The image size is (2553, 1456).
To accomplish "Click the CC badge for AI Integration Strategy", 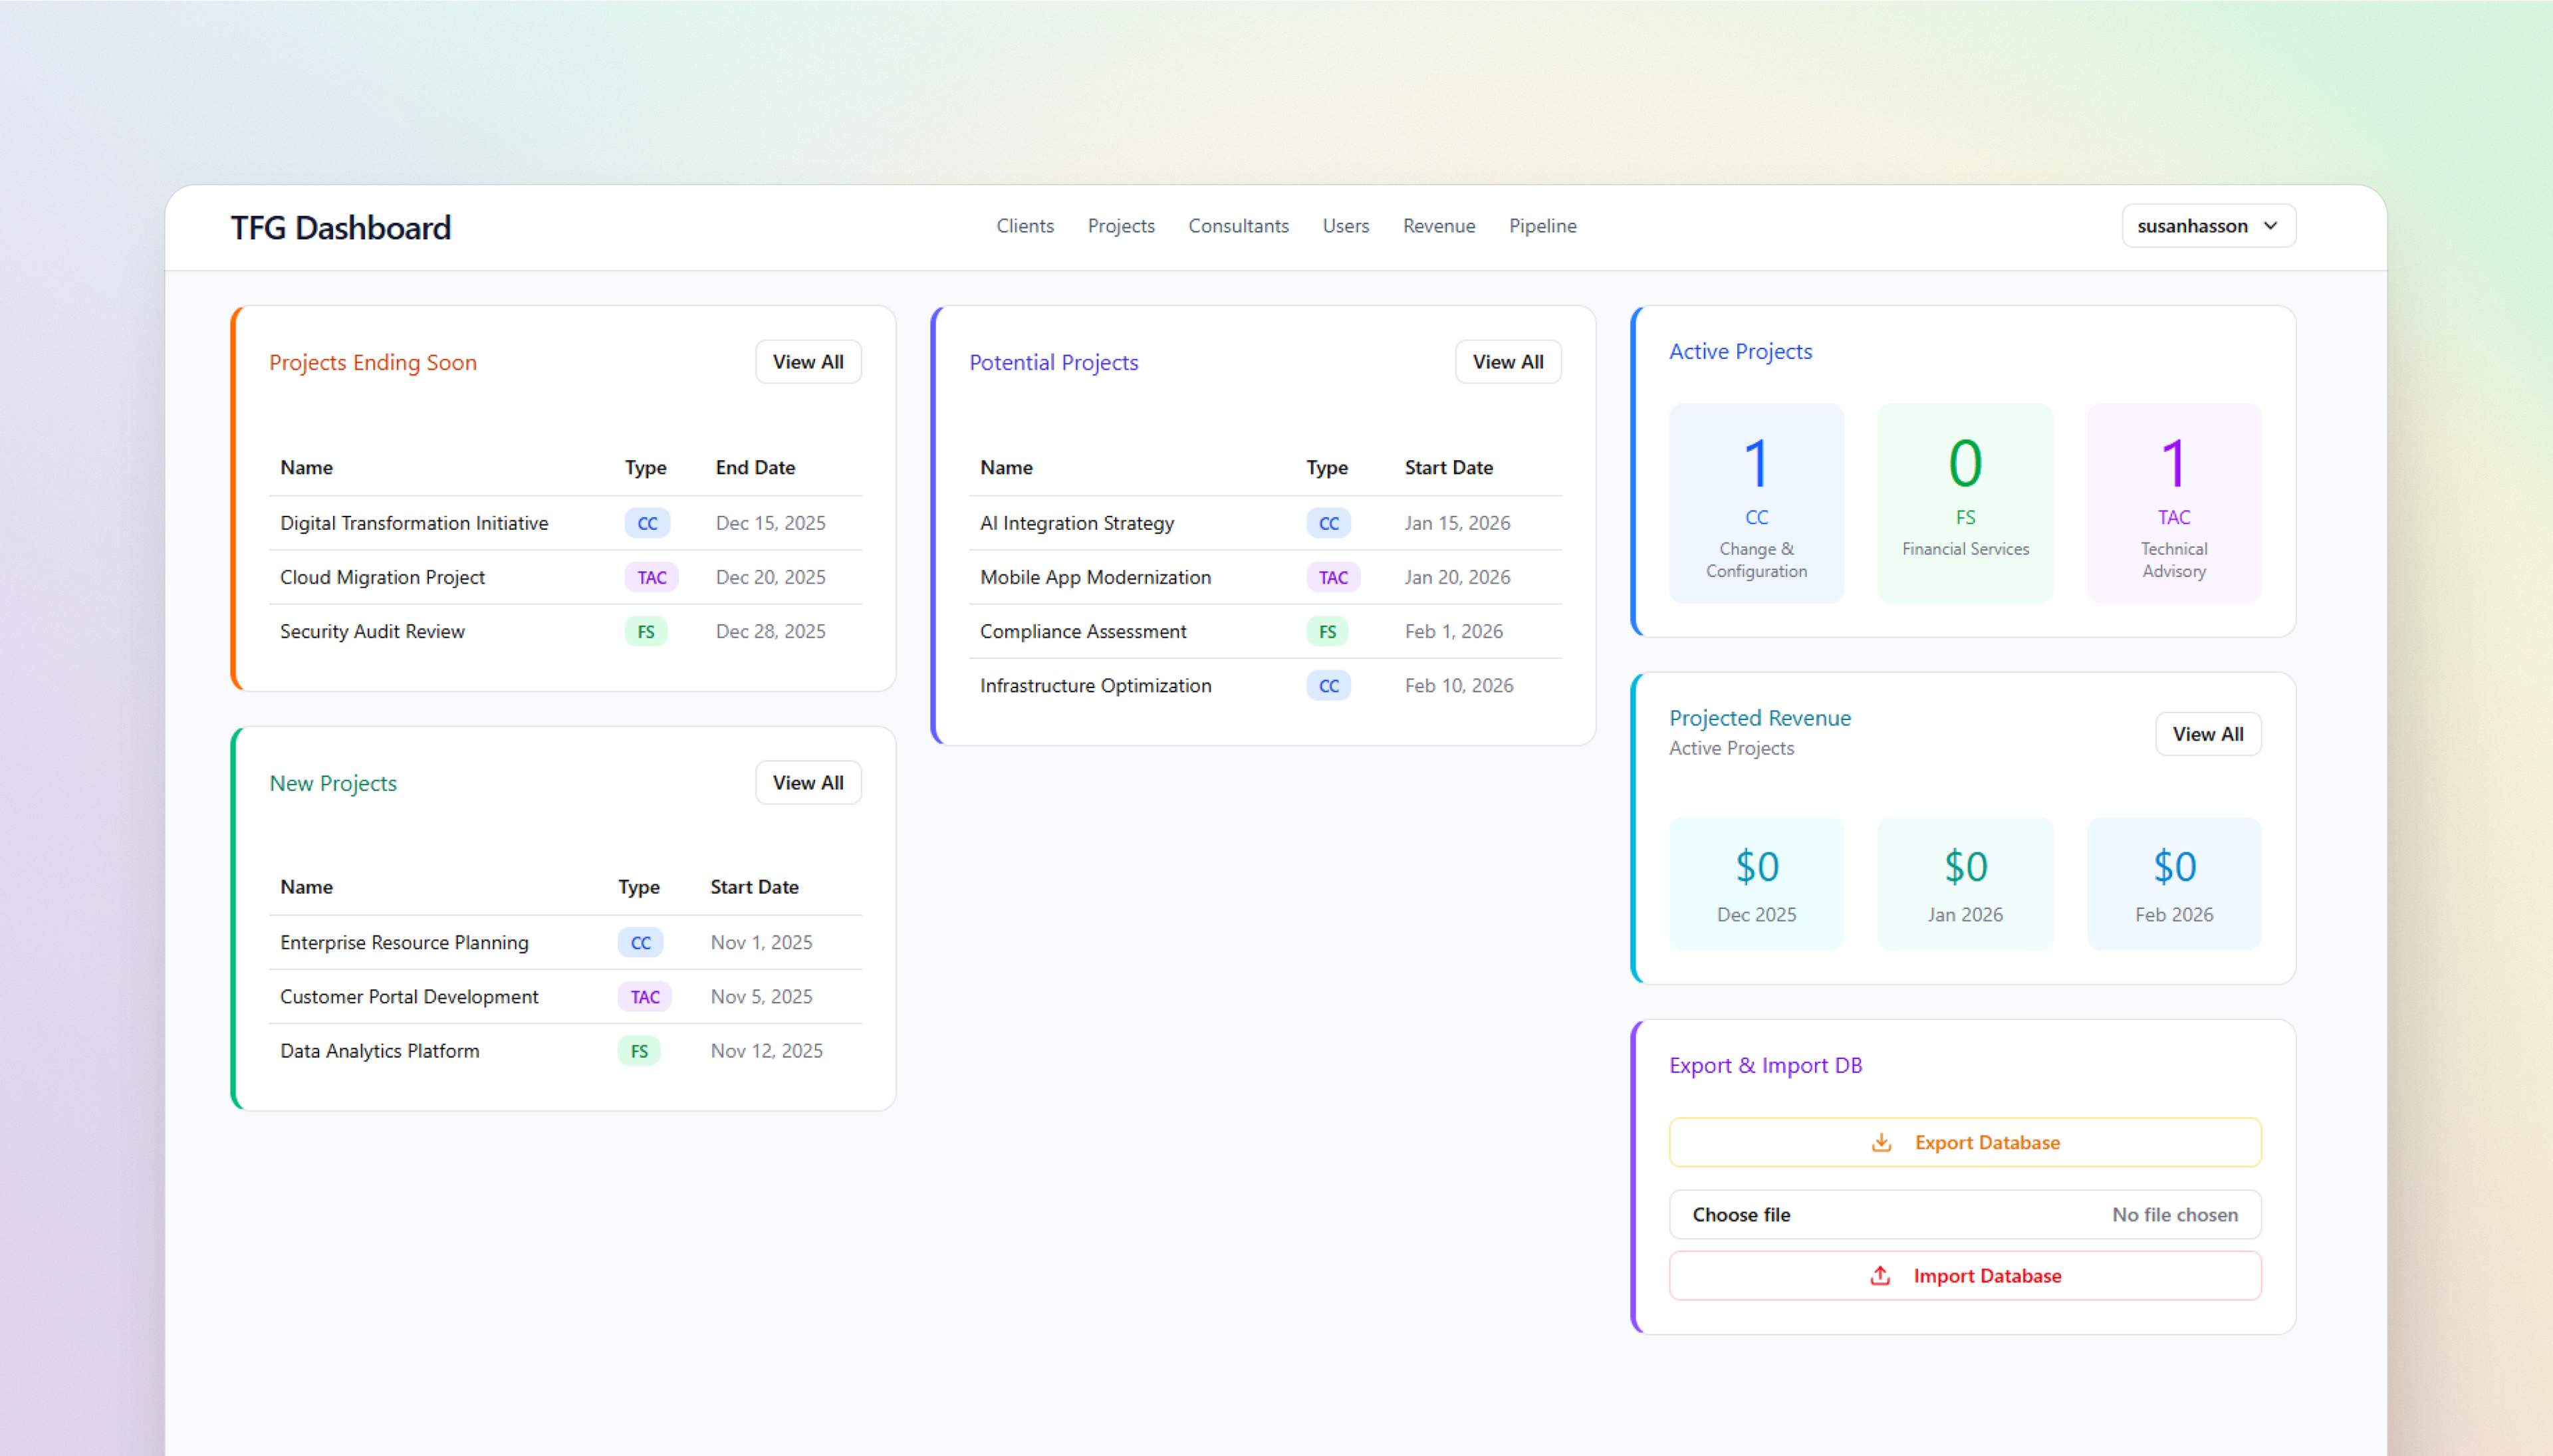I will point(1328,522).
